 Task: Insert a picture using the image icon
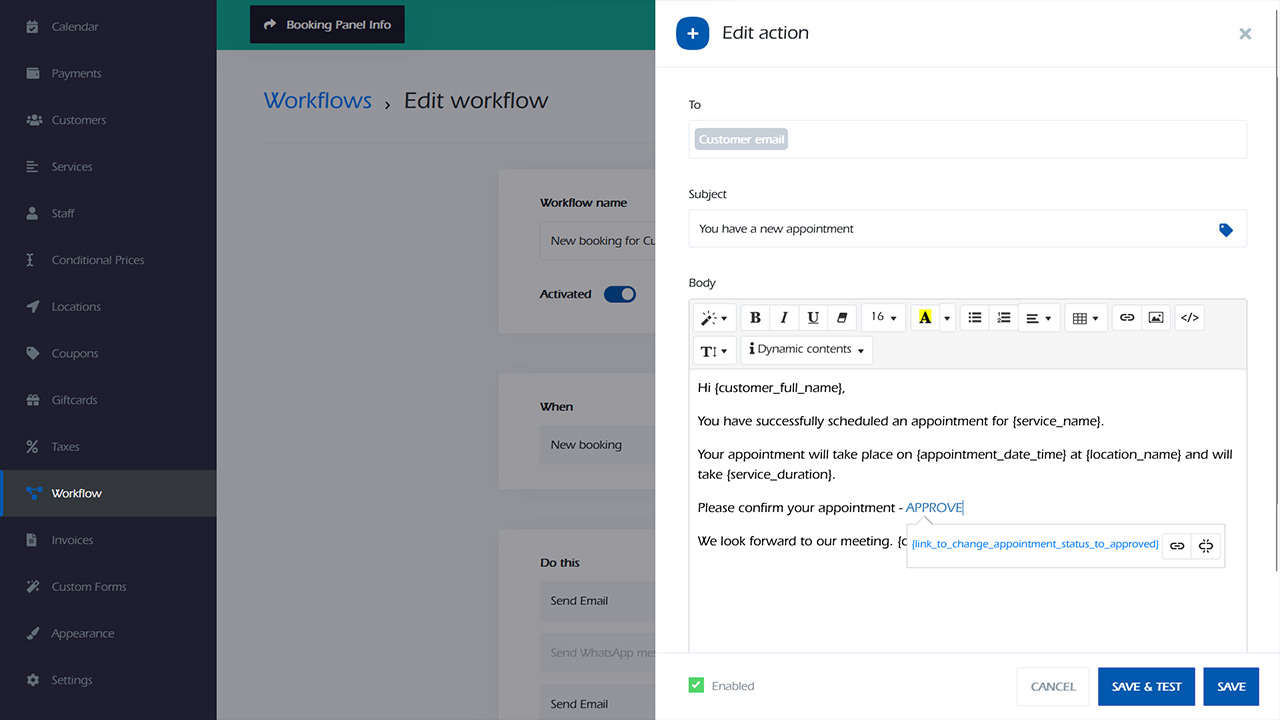pyautogui.click(x=1156, y=318)
